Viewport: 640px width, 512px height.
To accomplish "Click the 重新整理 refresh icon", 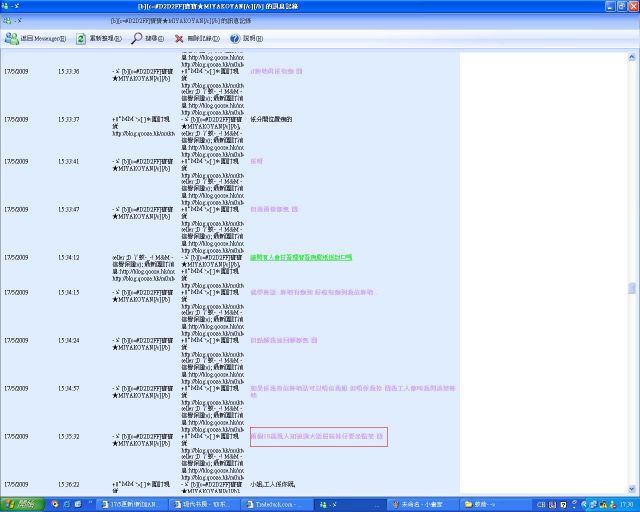I will point(81,38).
